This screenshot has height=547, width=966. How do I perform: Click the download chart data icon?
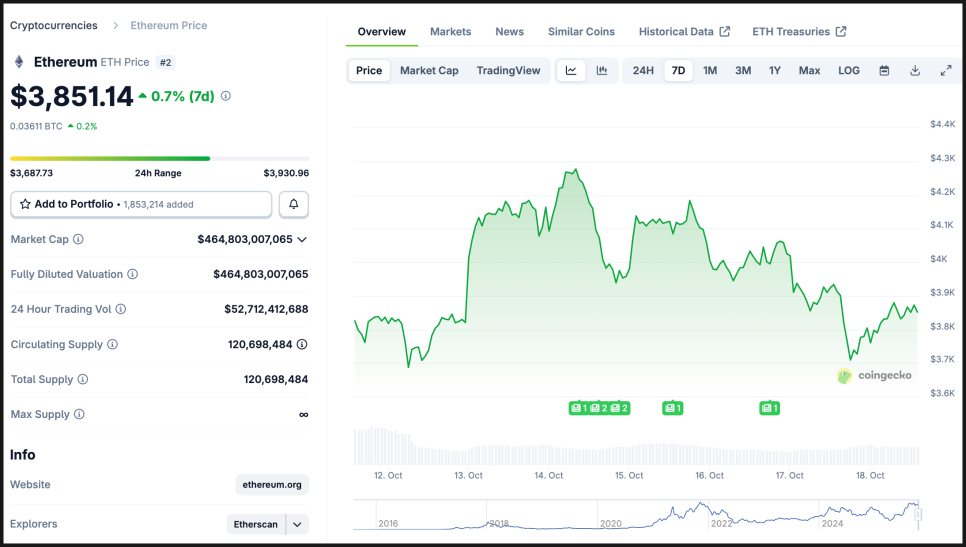tap(915, 71)
